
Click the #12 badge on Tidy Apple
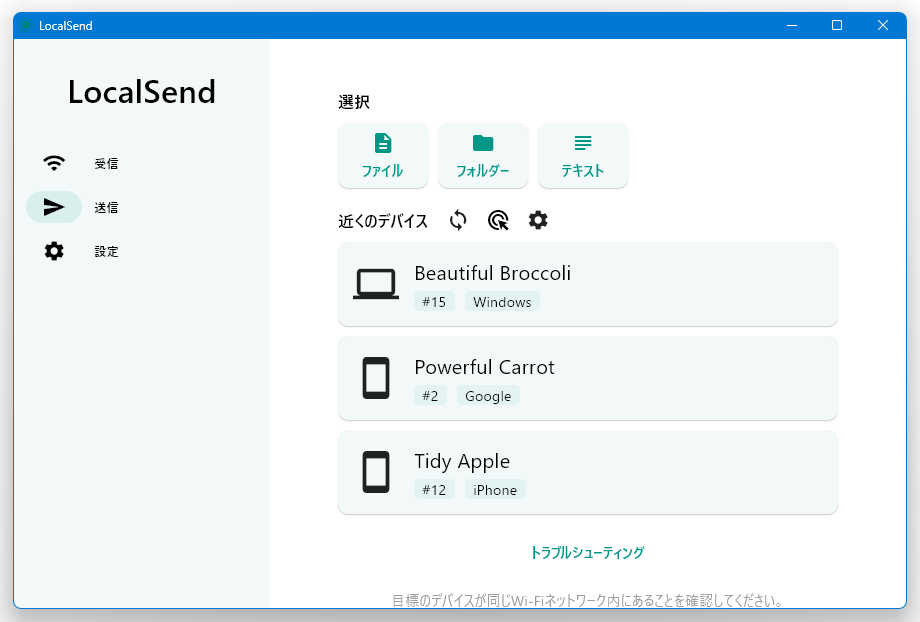(x=434, y=489)
